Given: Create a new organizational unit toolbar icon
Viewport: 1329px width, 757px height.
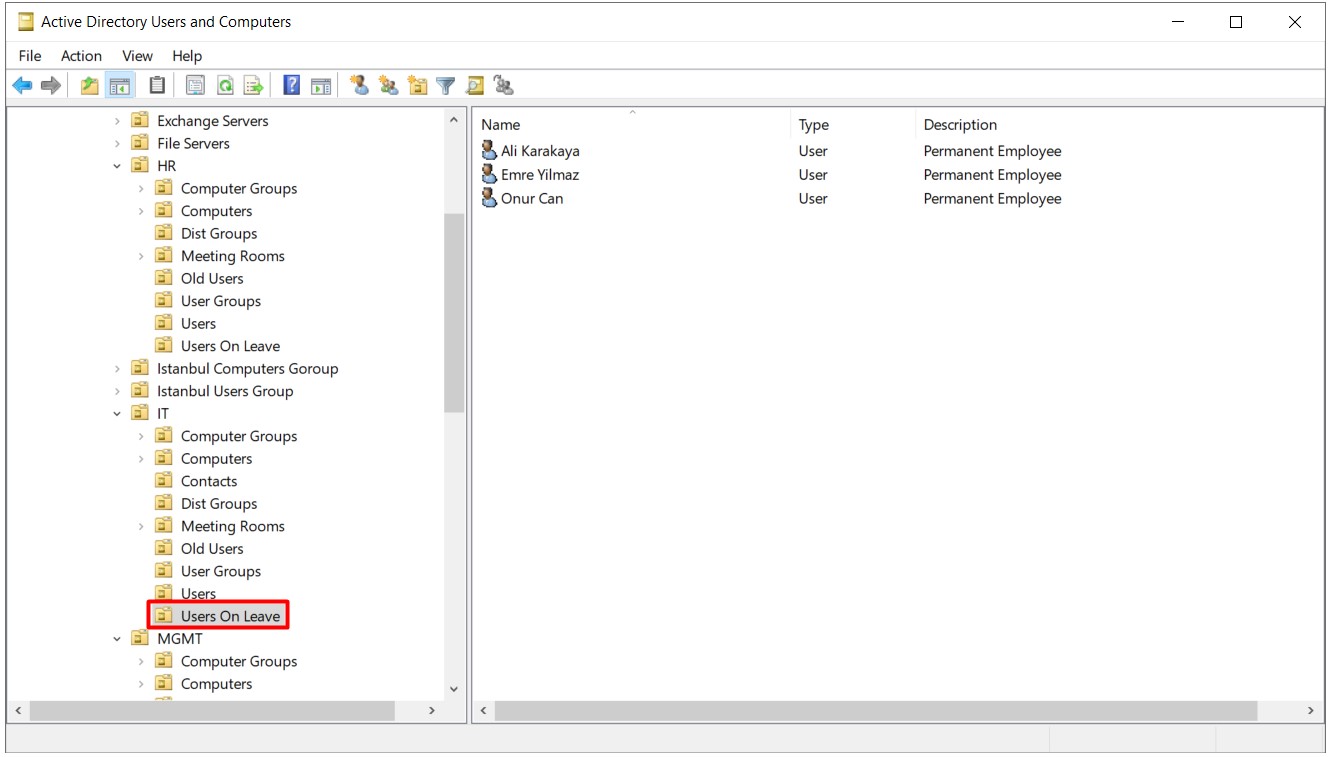Looking at the screenshot, I should [418, 86].
